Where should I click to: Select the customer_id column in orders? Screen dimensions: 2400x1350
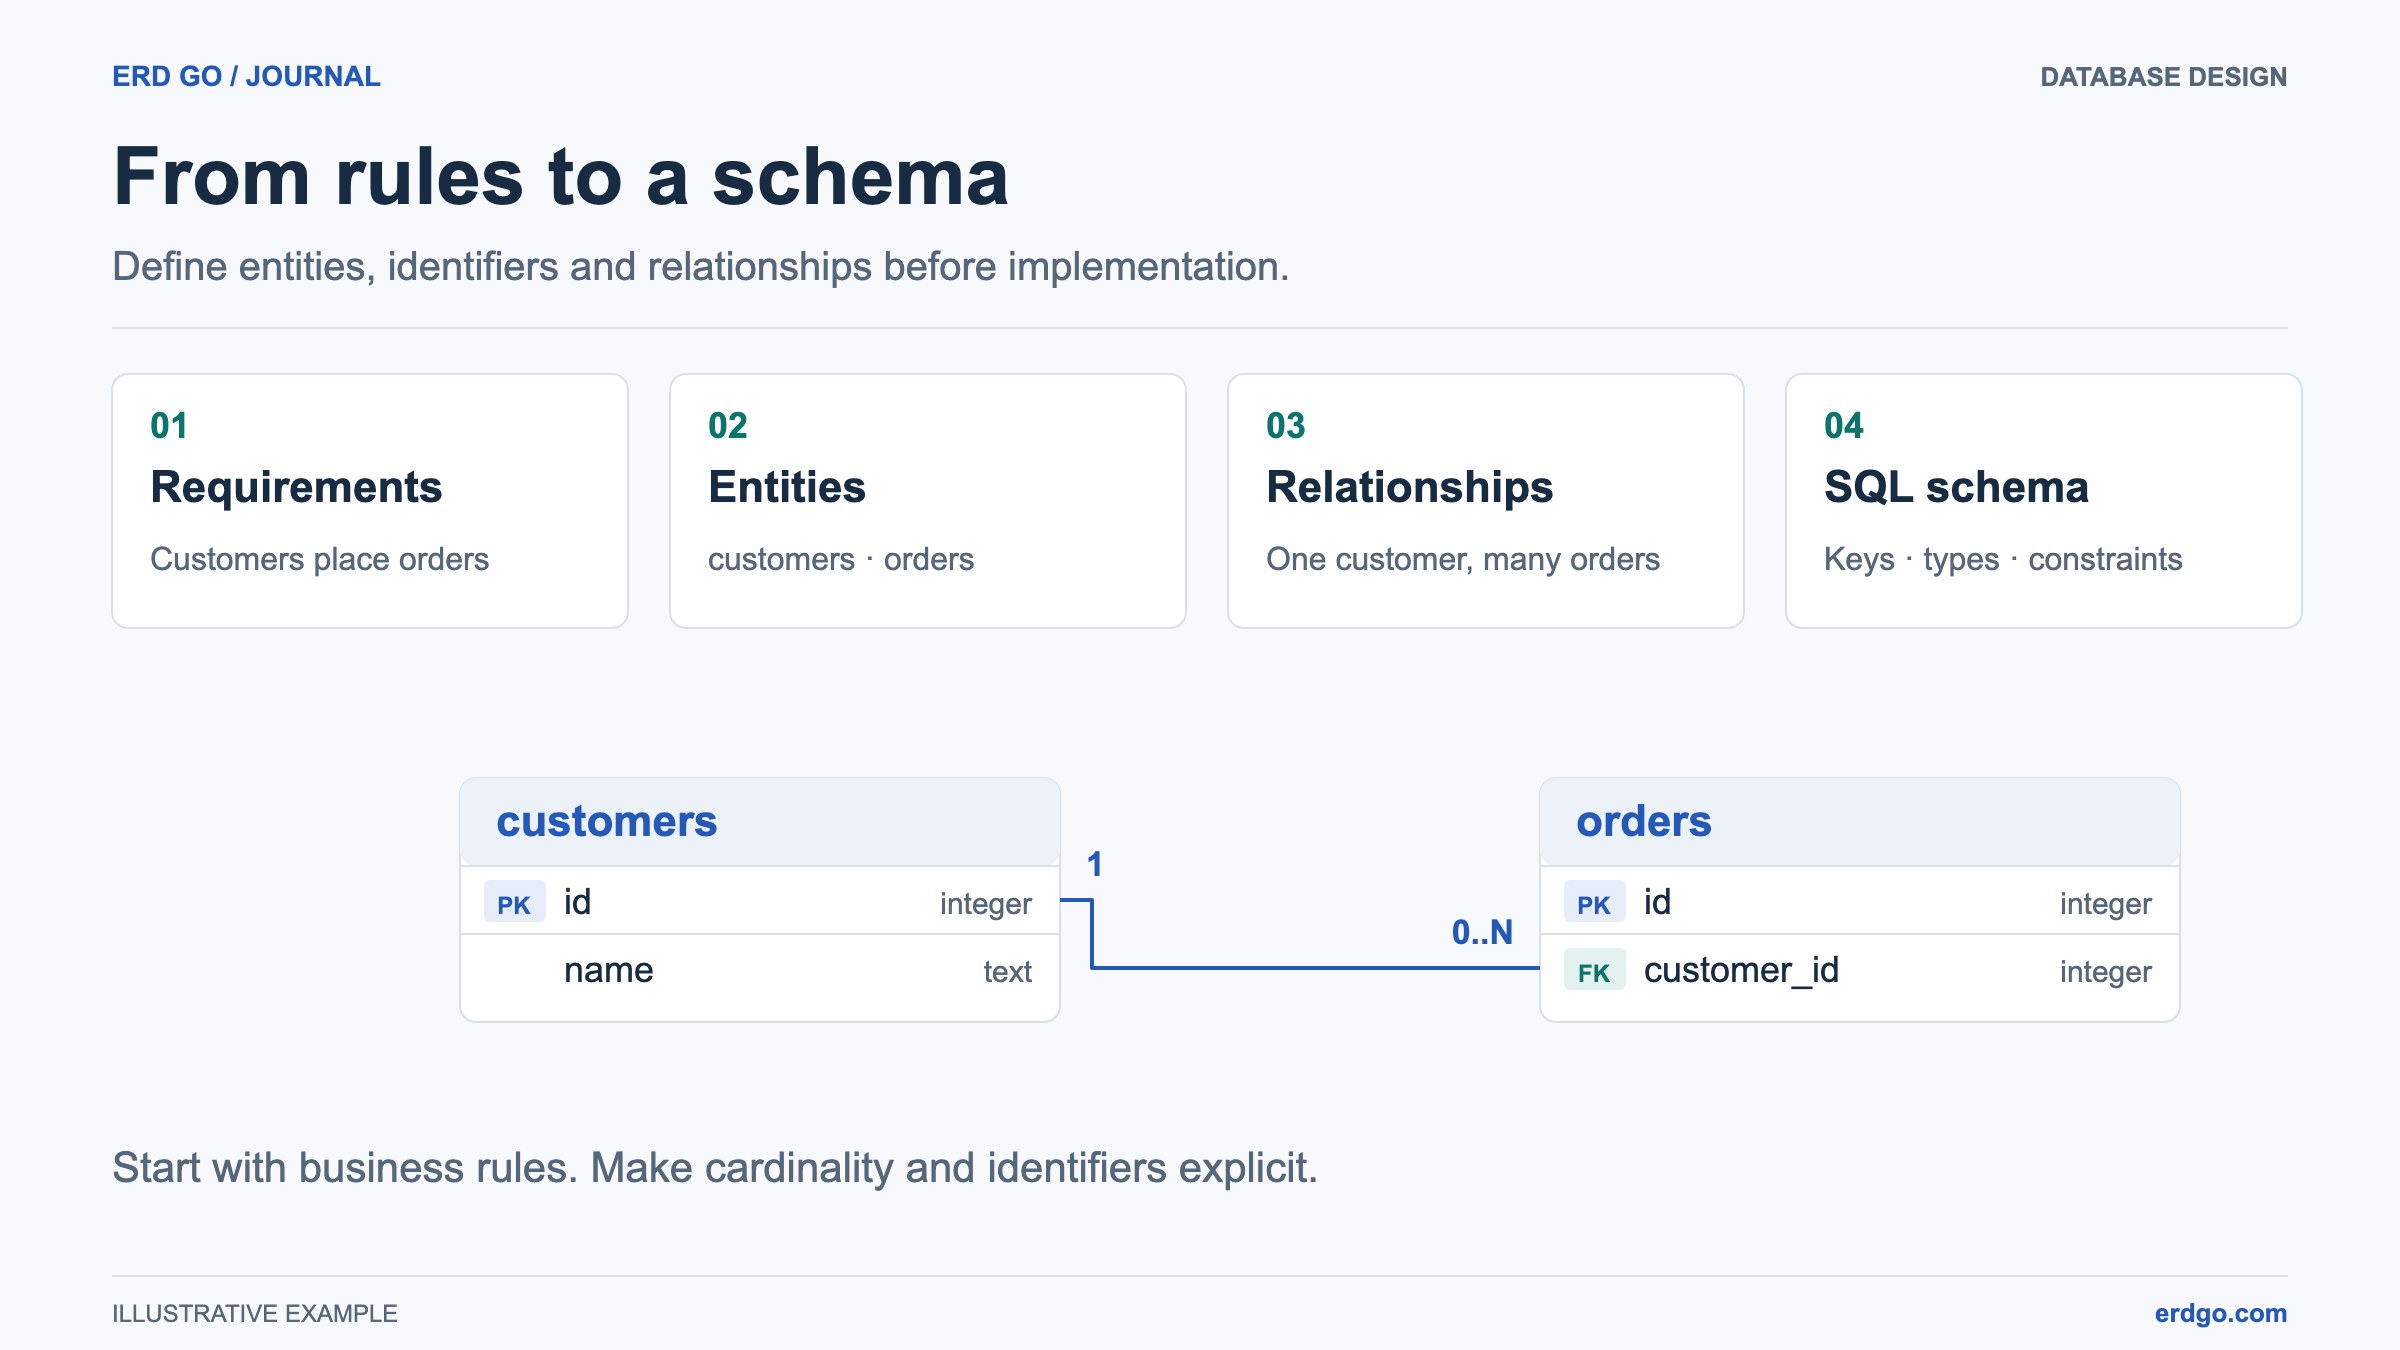[1860, 971]
